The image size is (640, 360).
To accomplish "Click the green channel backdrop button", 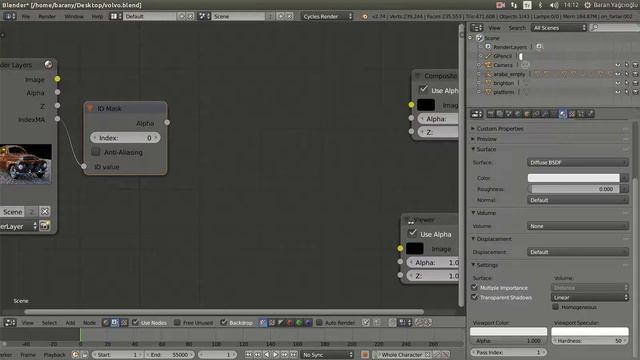I will tap(299, 322).
